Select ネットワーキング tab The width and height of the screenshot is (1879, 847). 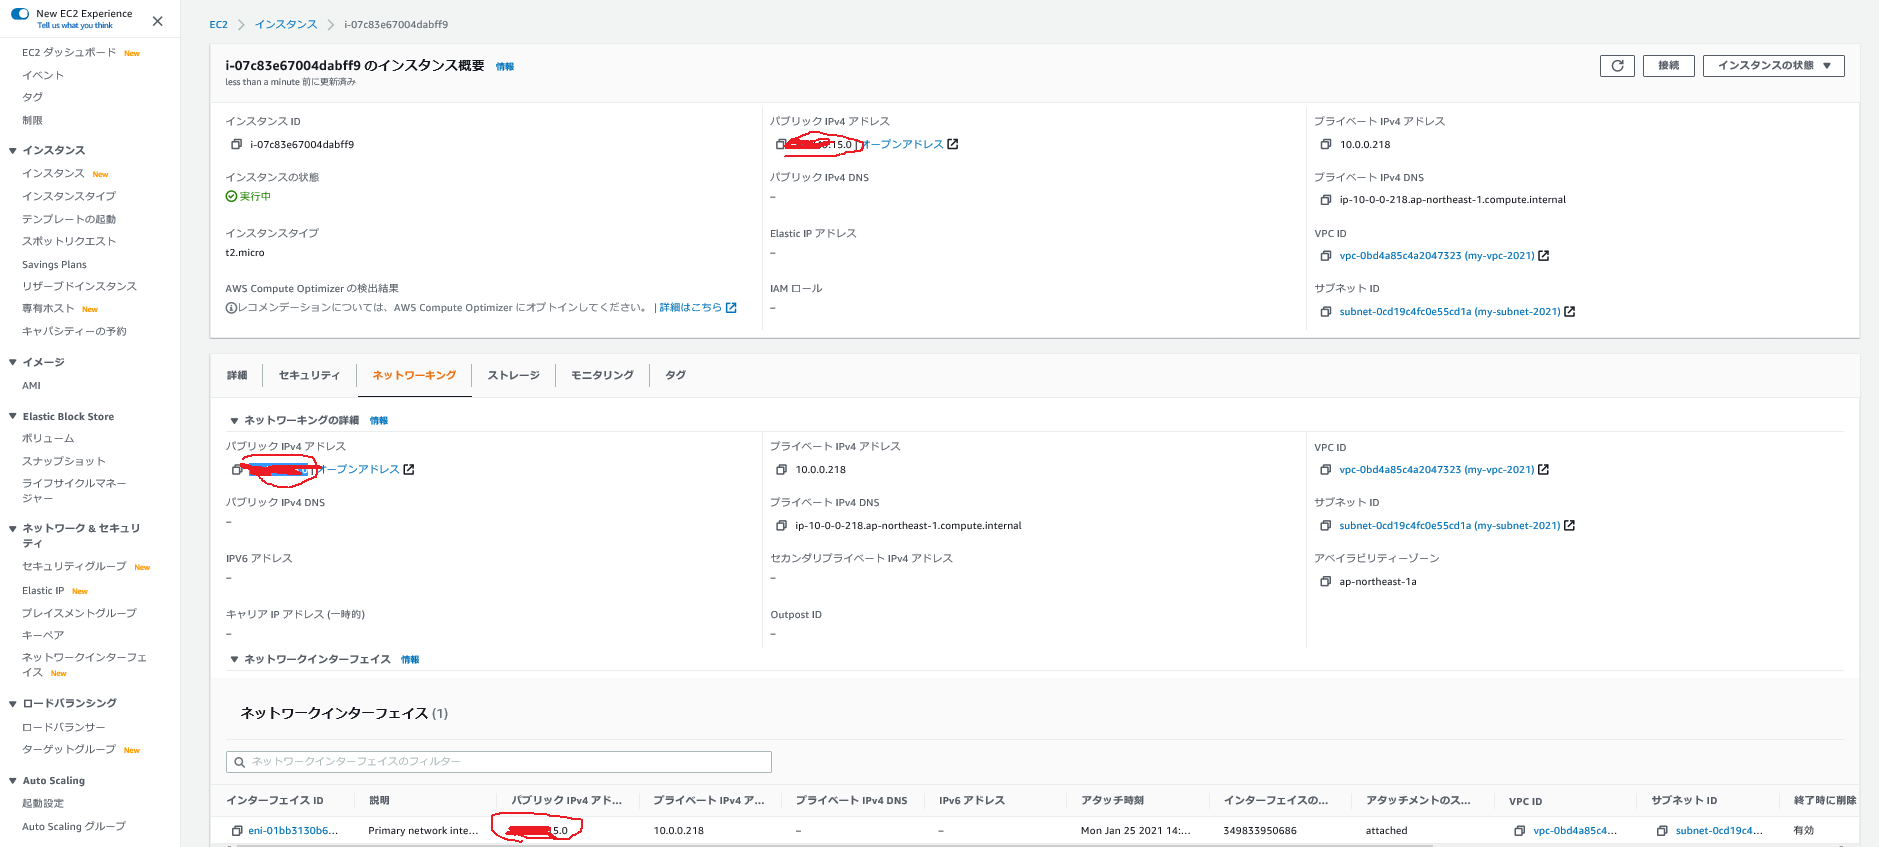(x=414, y=375)
